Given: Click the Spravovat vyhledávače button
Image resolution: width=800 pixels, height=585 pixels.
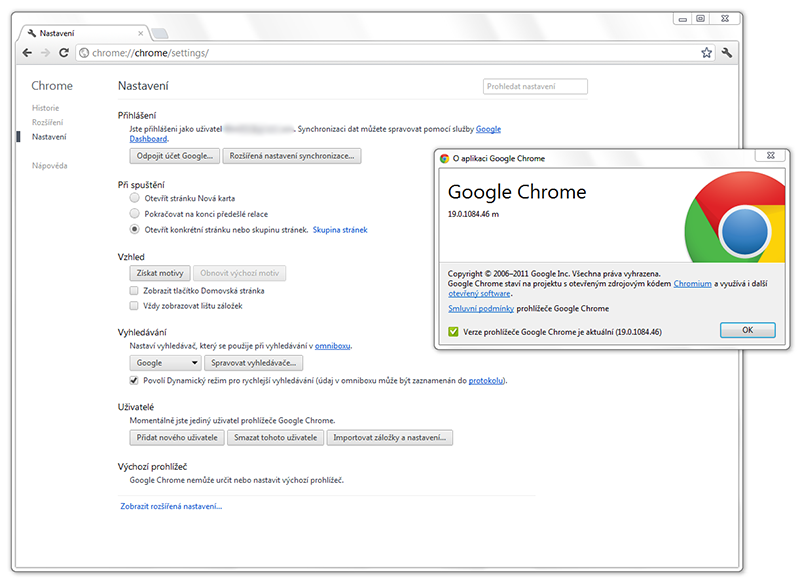Looking at the screenshot, I should click(254, 363).
